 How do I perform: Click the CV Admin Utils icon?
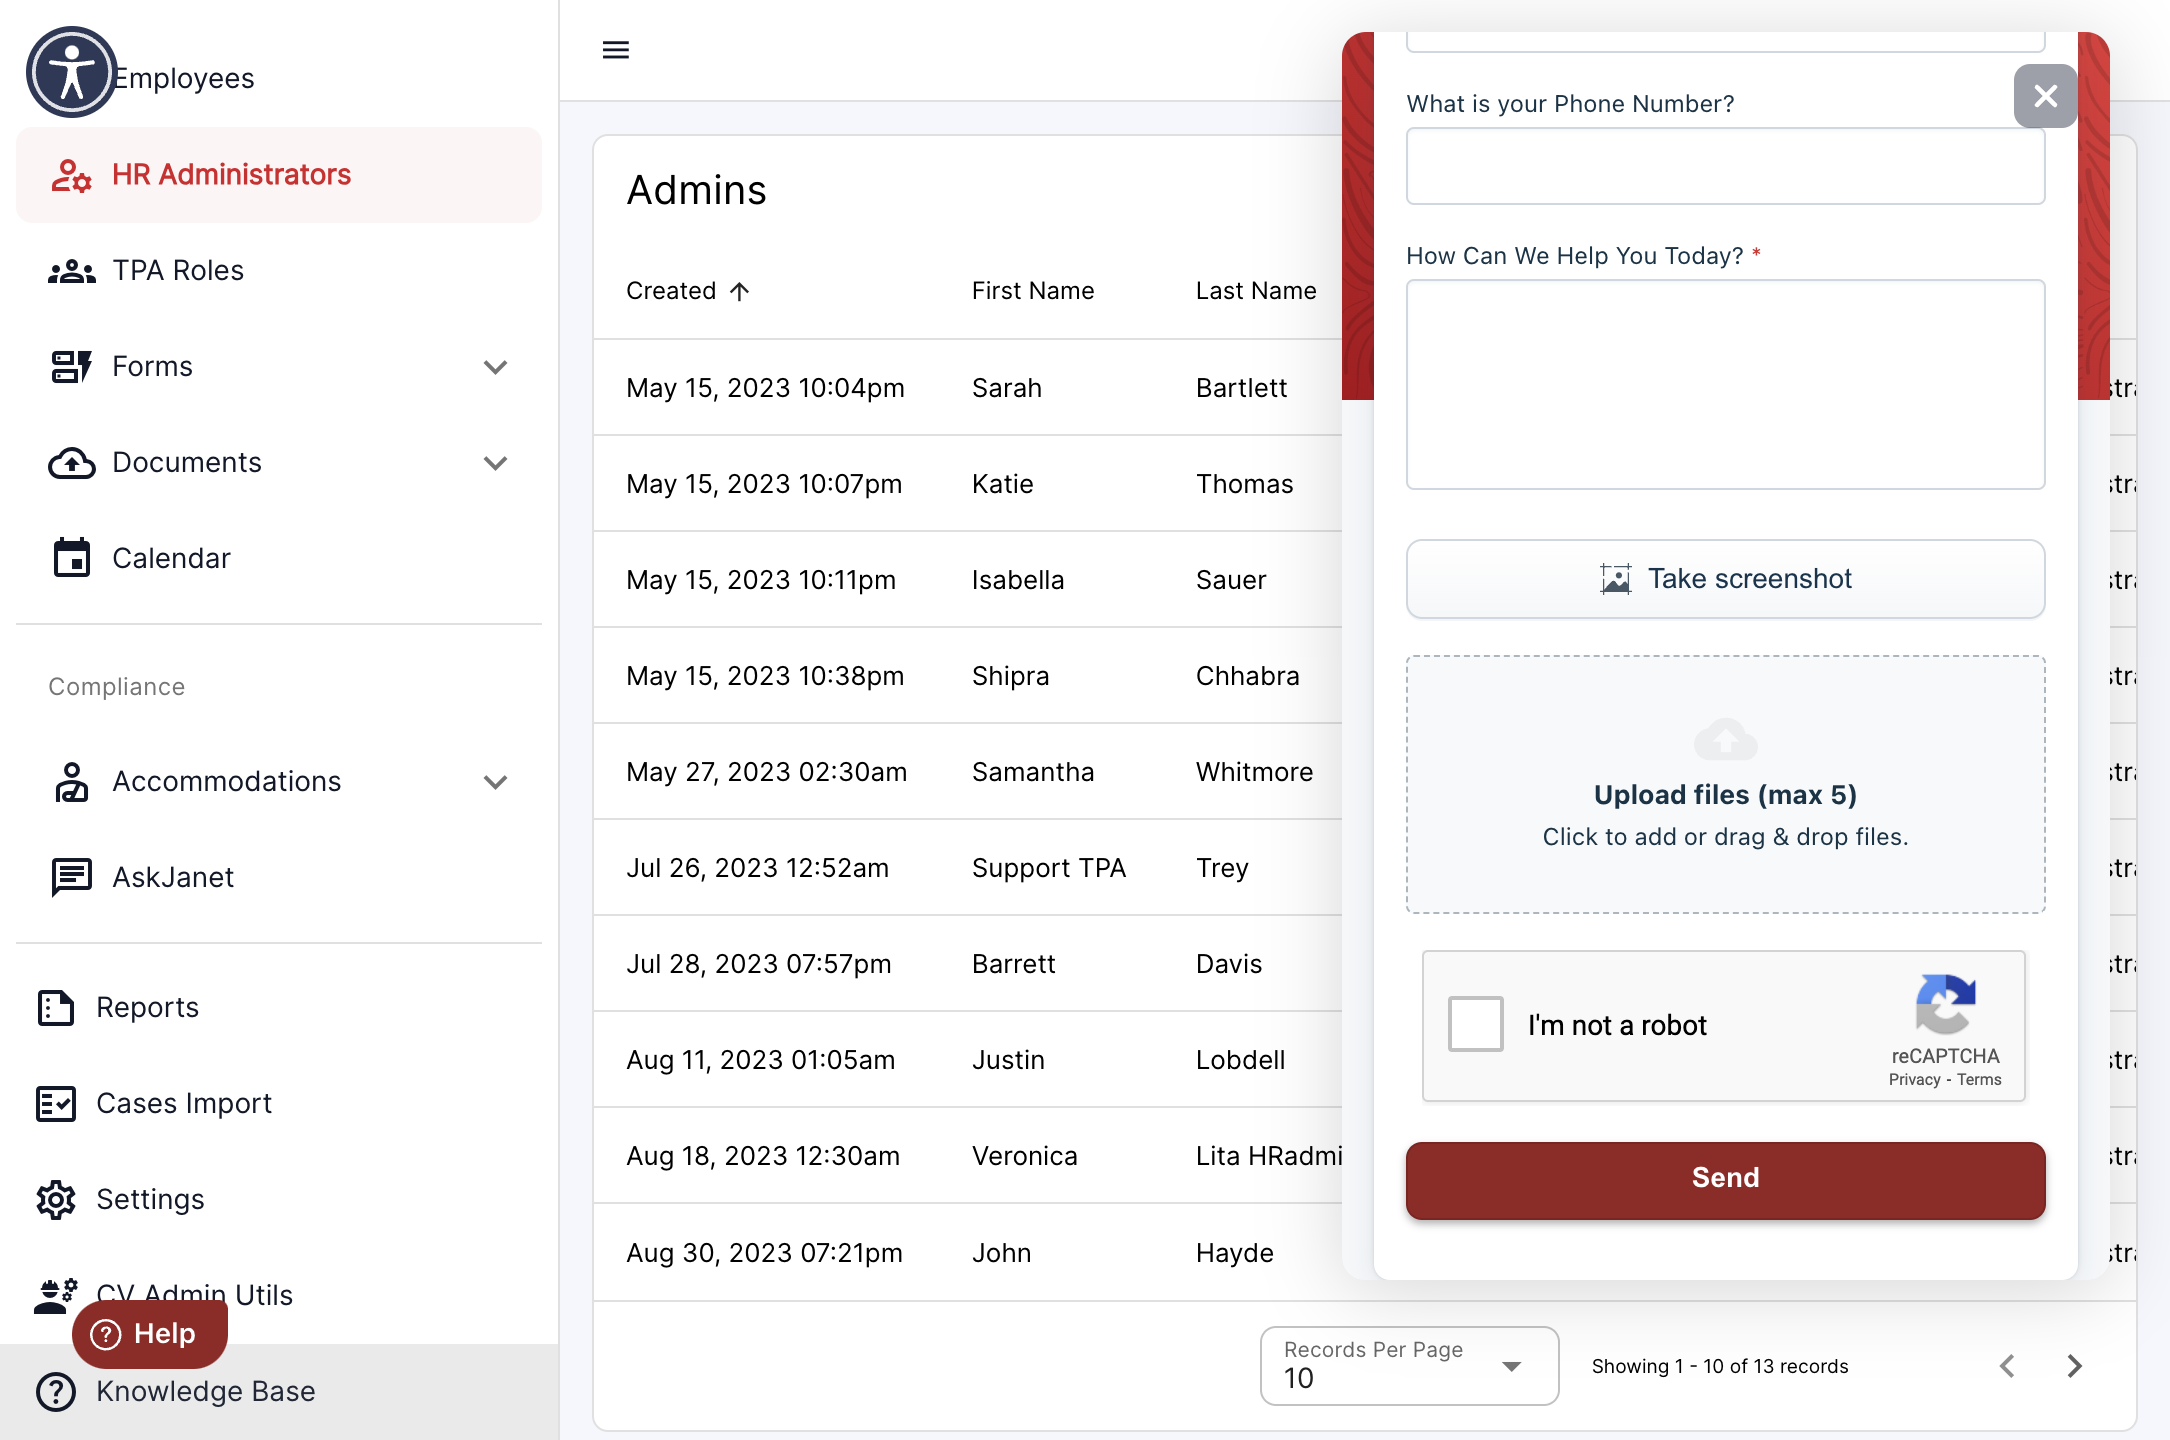pyautogui.click(x=56, y=1295)
